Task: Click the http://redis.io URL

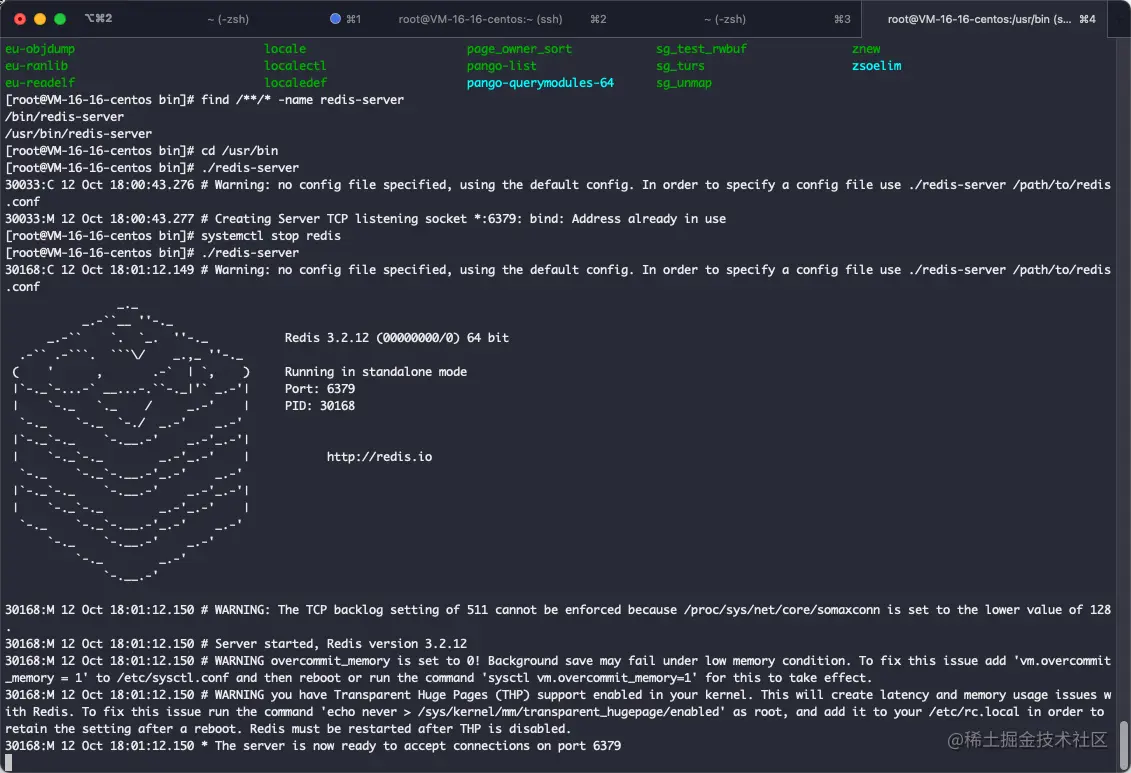Action: [x=379, y=456]
